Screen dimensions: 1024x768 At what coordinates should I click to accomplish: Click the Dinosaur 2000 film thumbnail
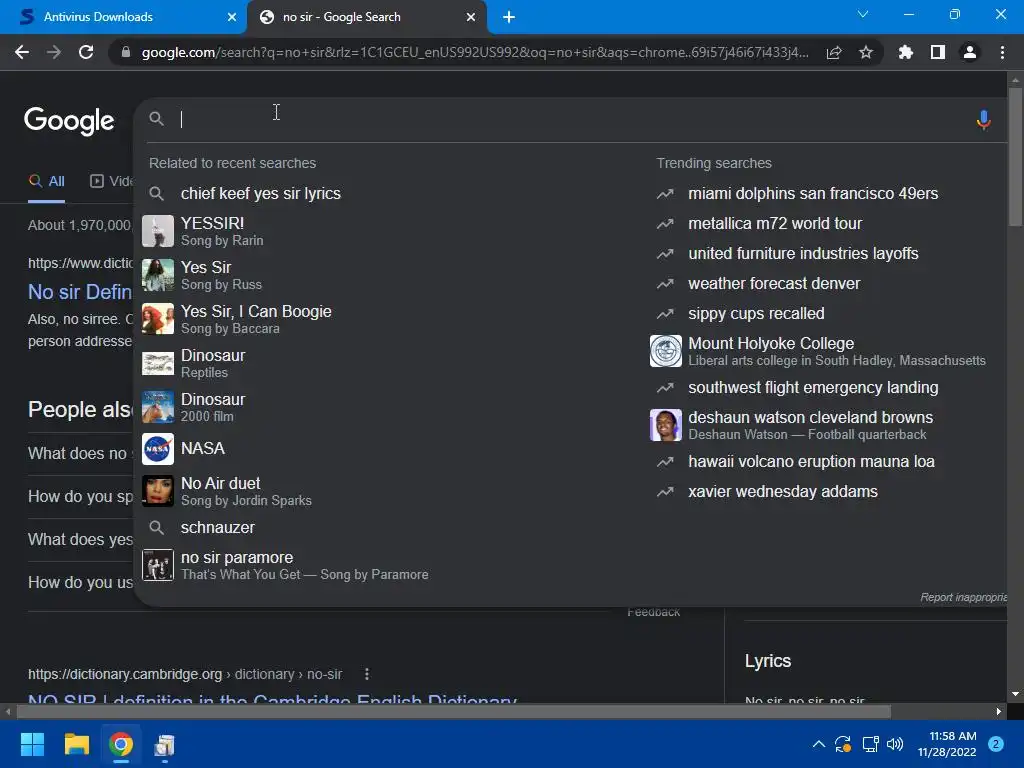coord(158,407)
